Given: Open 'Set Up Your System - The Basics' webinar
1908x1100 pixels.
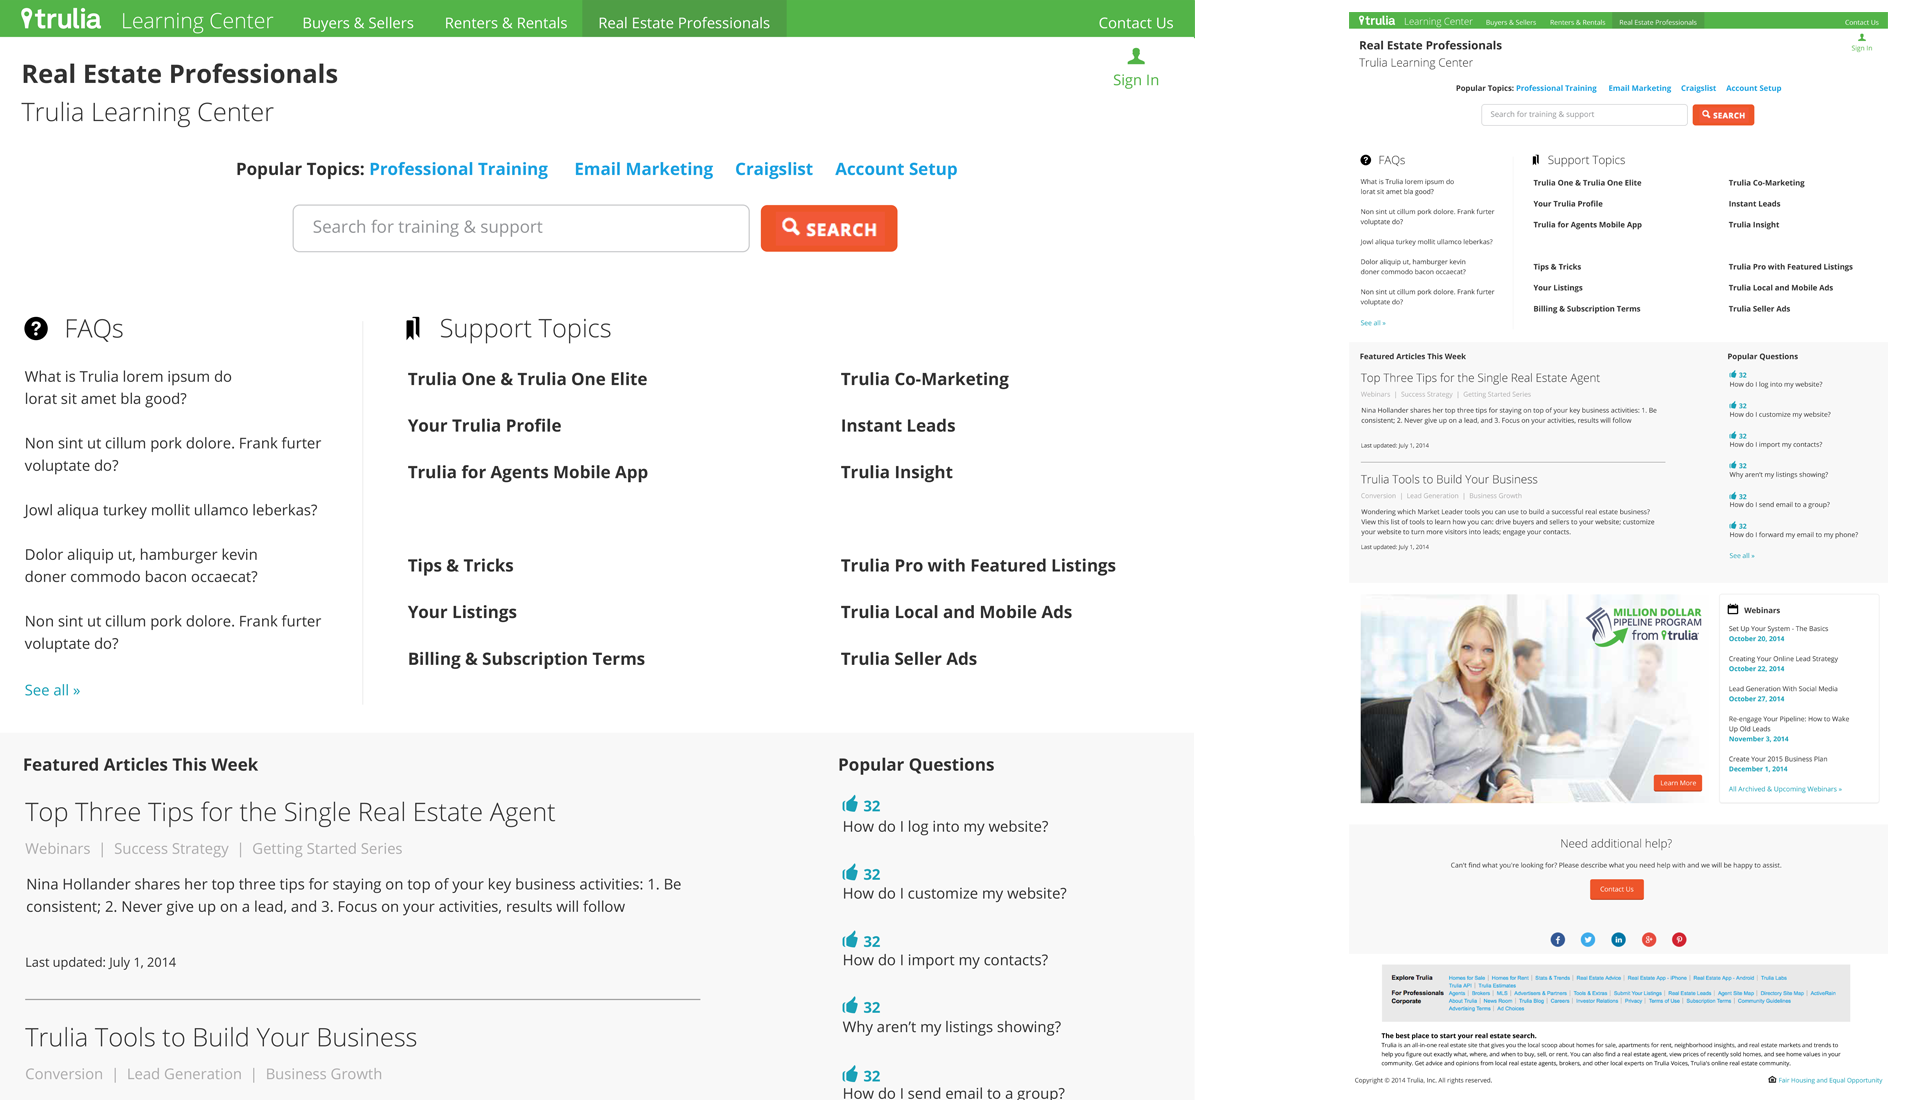Looking at the screenshot, I should [1778, 629].
